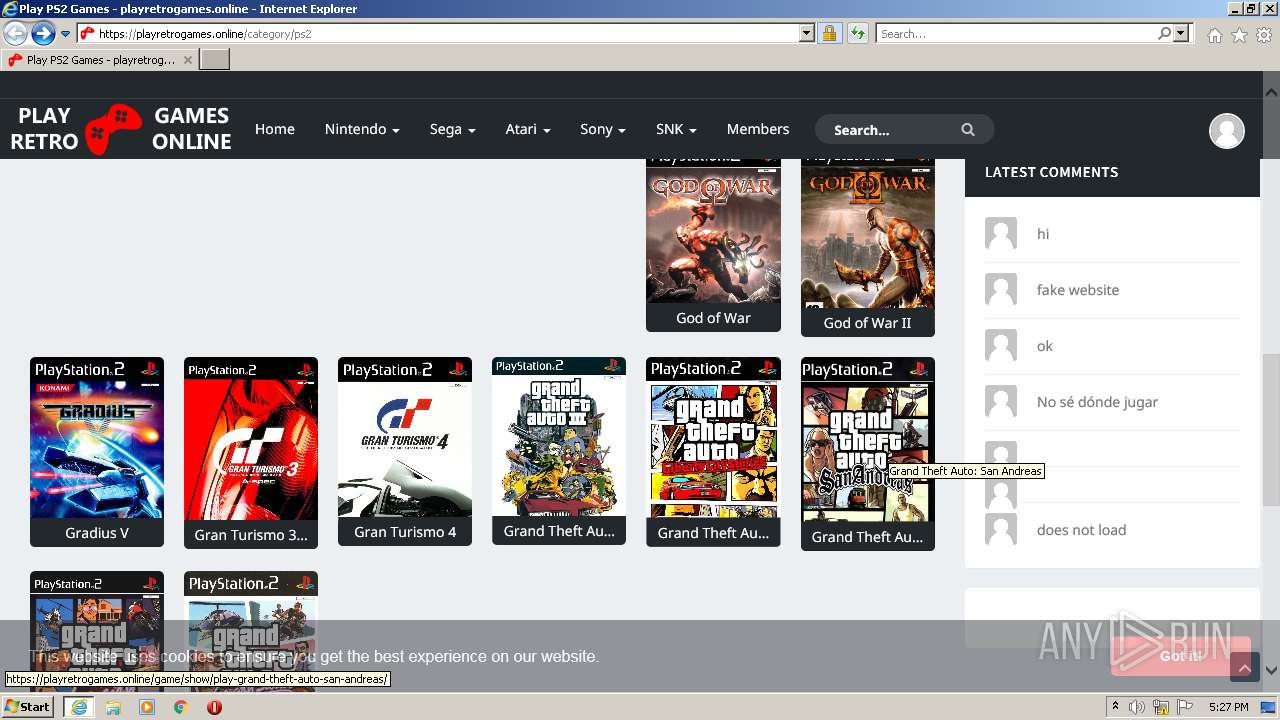The image size is (1280, 720).
Task: Open the security lock report icon
Action: pyautogui.click(x=829, y=34)
